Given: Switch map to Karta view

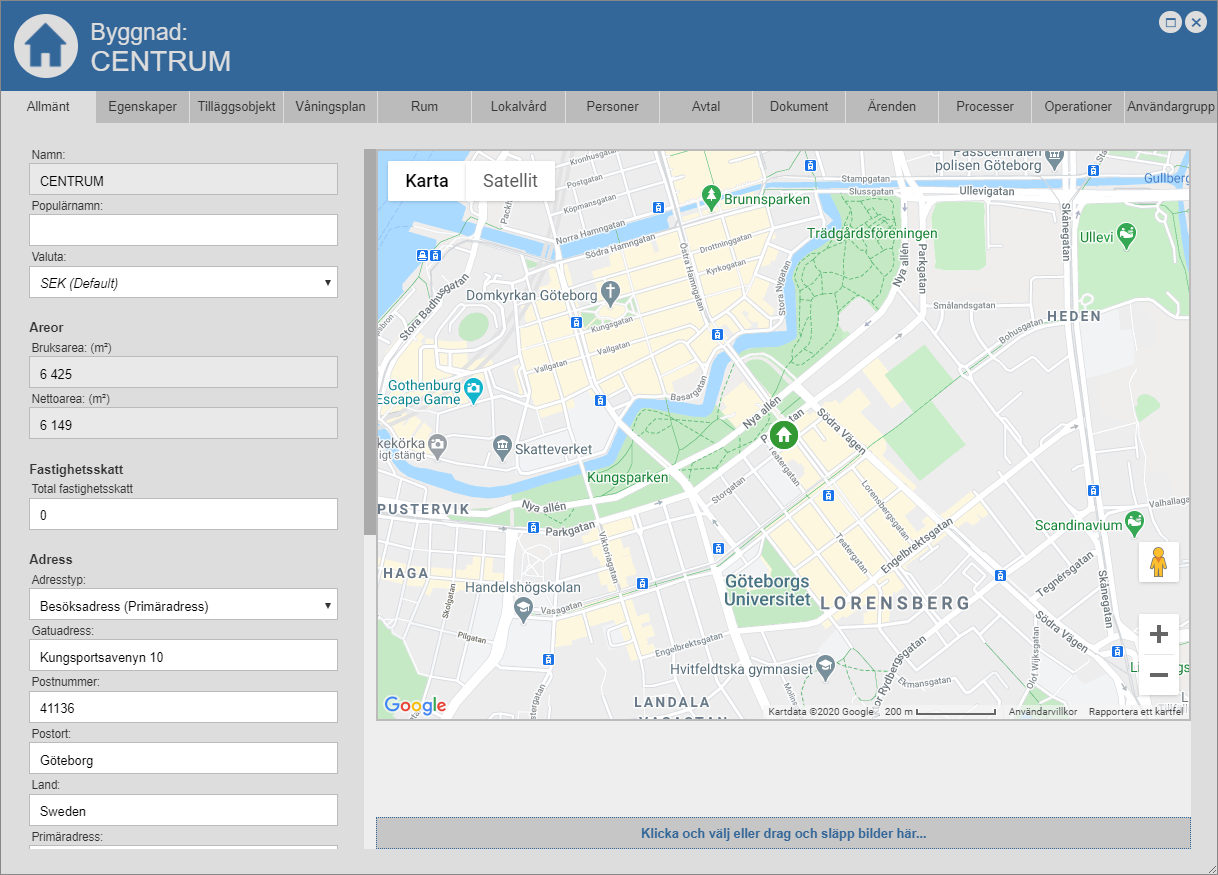Looking at the screenshot, I should click(x=427, y=181).
